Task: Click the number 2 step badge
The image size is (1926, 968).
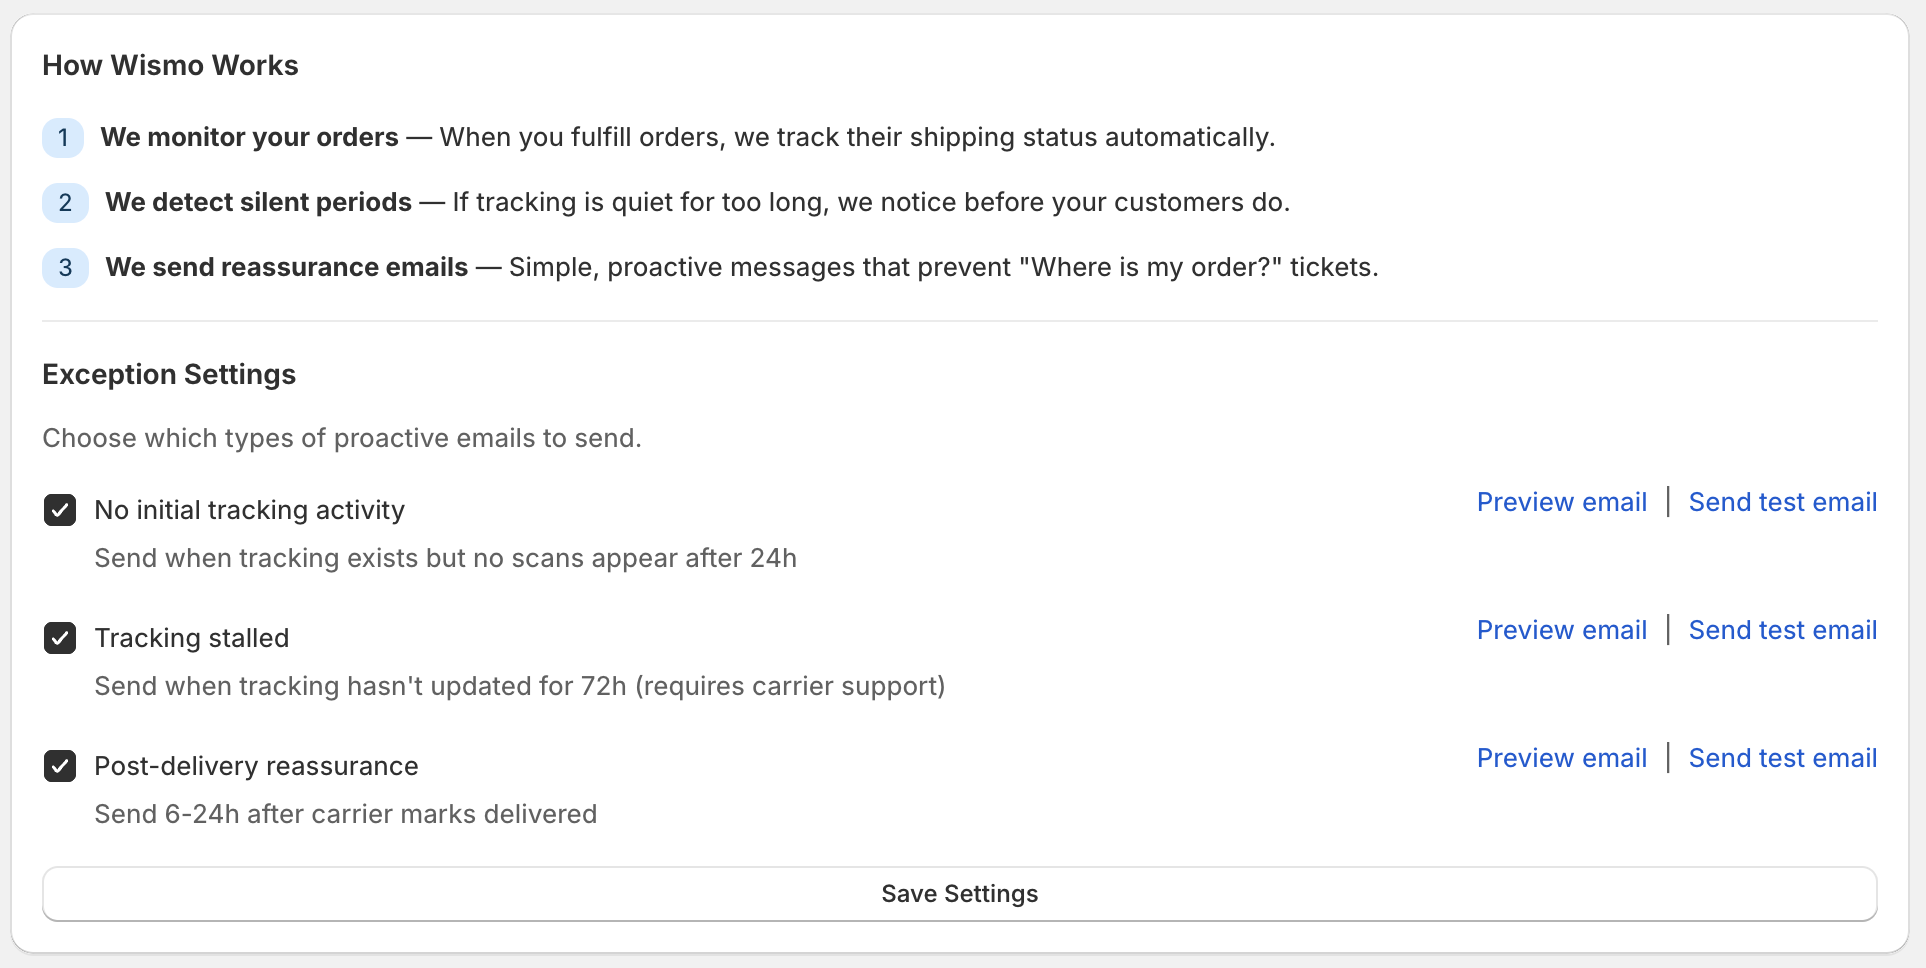Action: coord(65,203)
